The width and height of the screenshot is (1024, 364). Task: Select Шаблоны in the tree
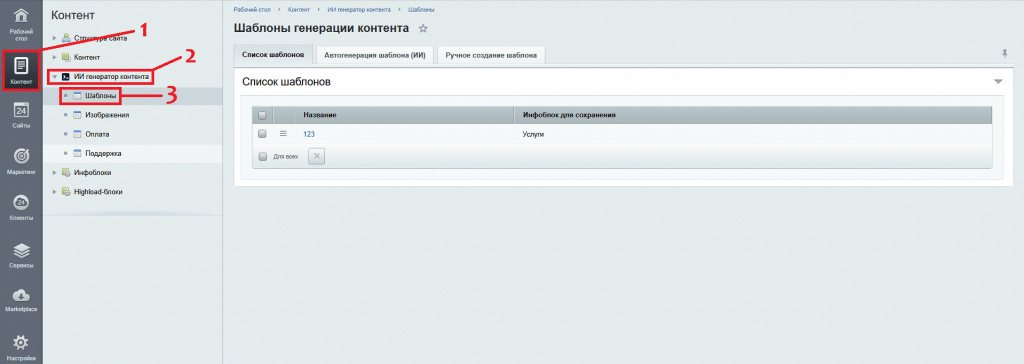click(101, 96)
